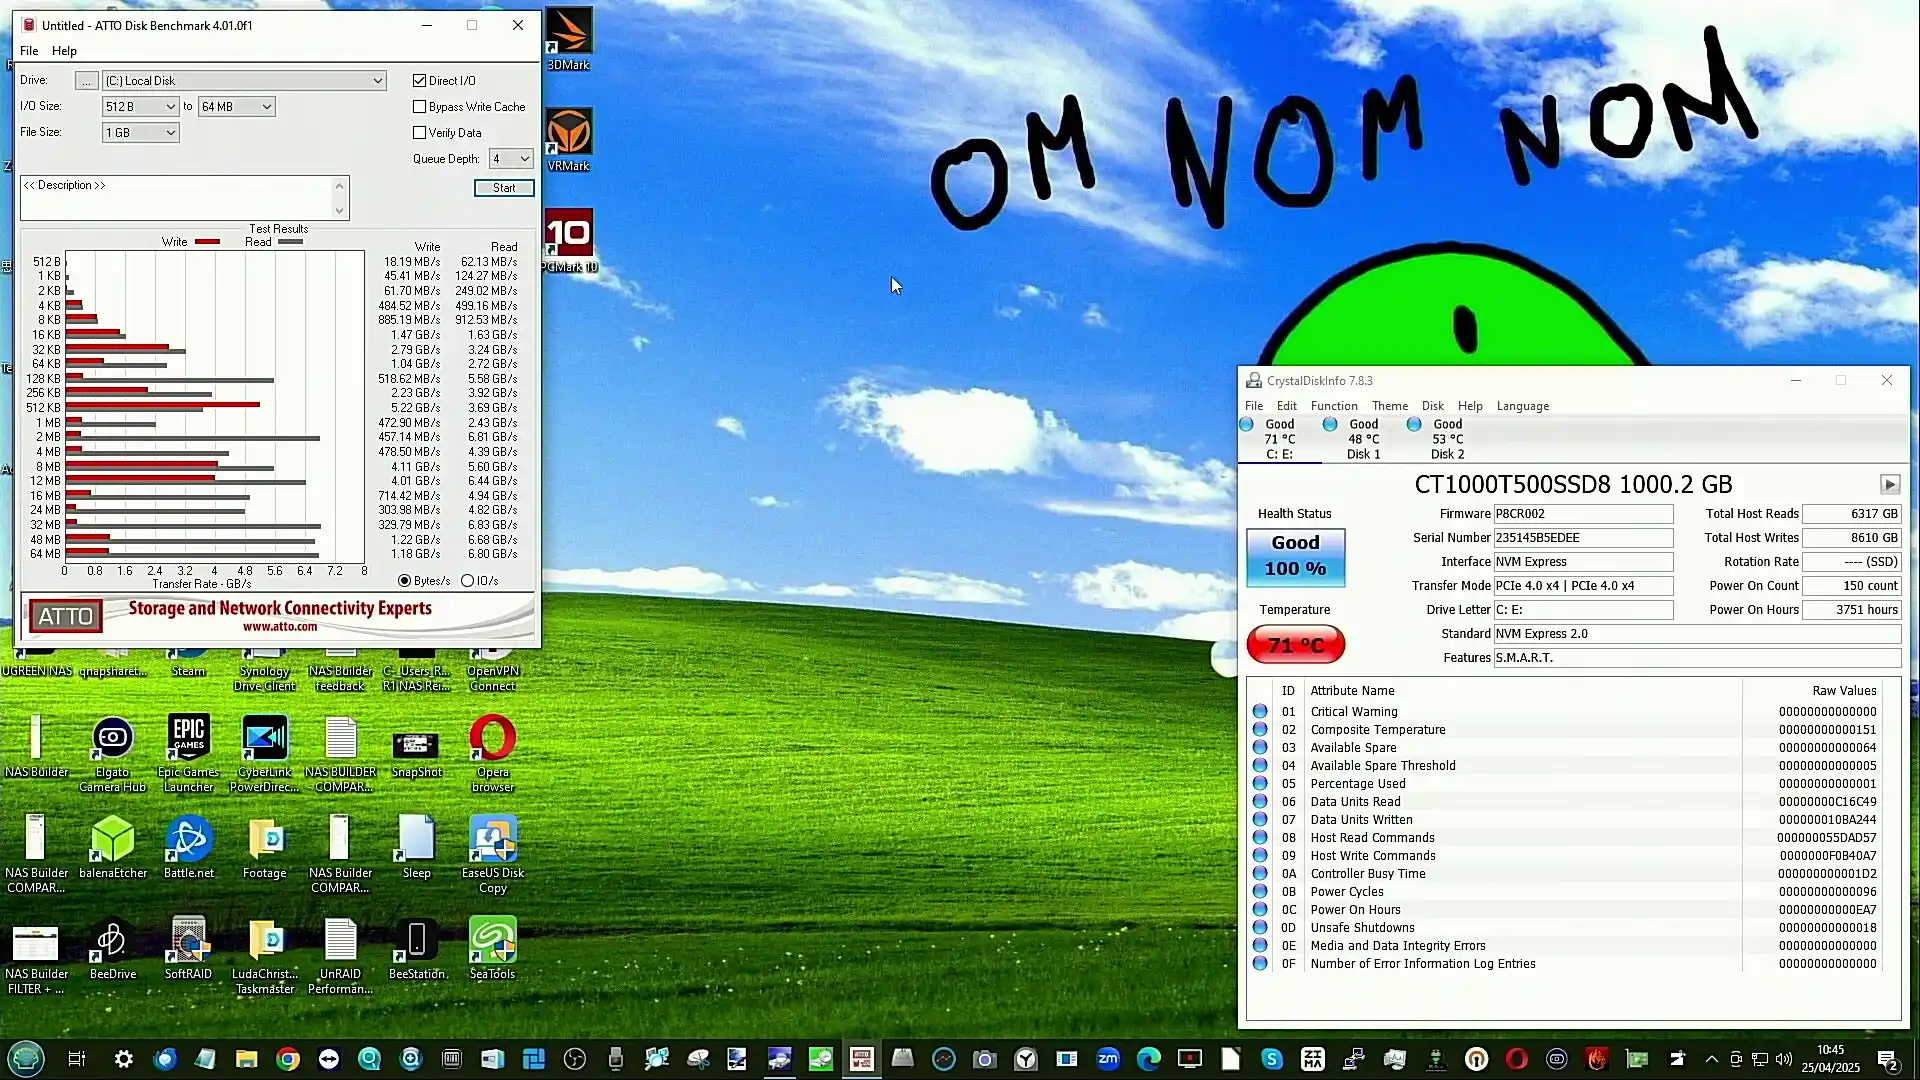The height and width of the screenshot is (1080, 1920).
Task: Open the VRMark desktop shortcut
Action: (x=568, y=140)
